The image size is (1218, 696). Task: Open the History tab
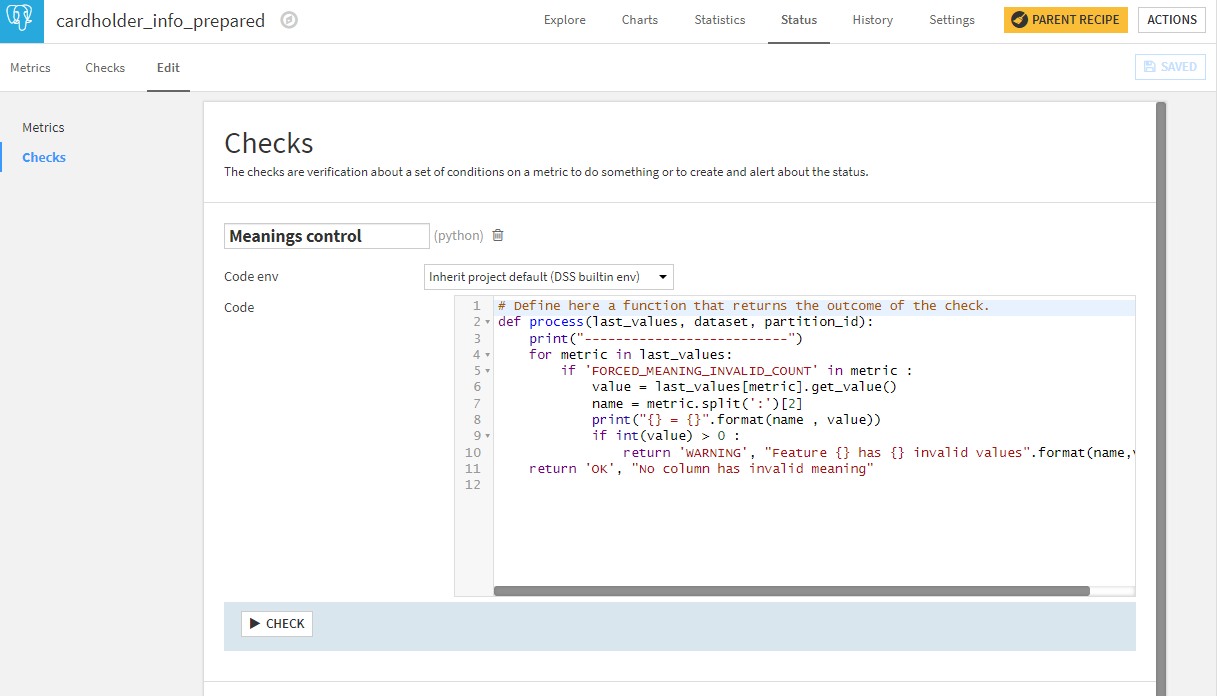(x=872, y=19)
